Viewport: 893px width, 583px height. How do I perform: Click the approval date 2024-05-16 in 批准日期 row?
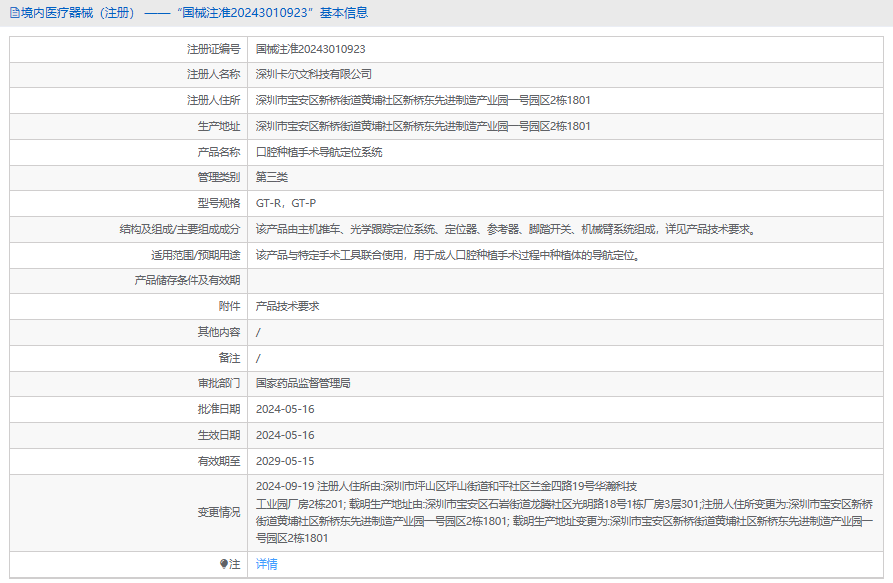coord(285,409)
